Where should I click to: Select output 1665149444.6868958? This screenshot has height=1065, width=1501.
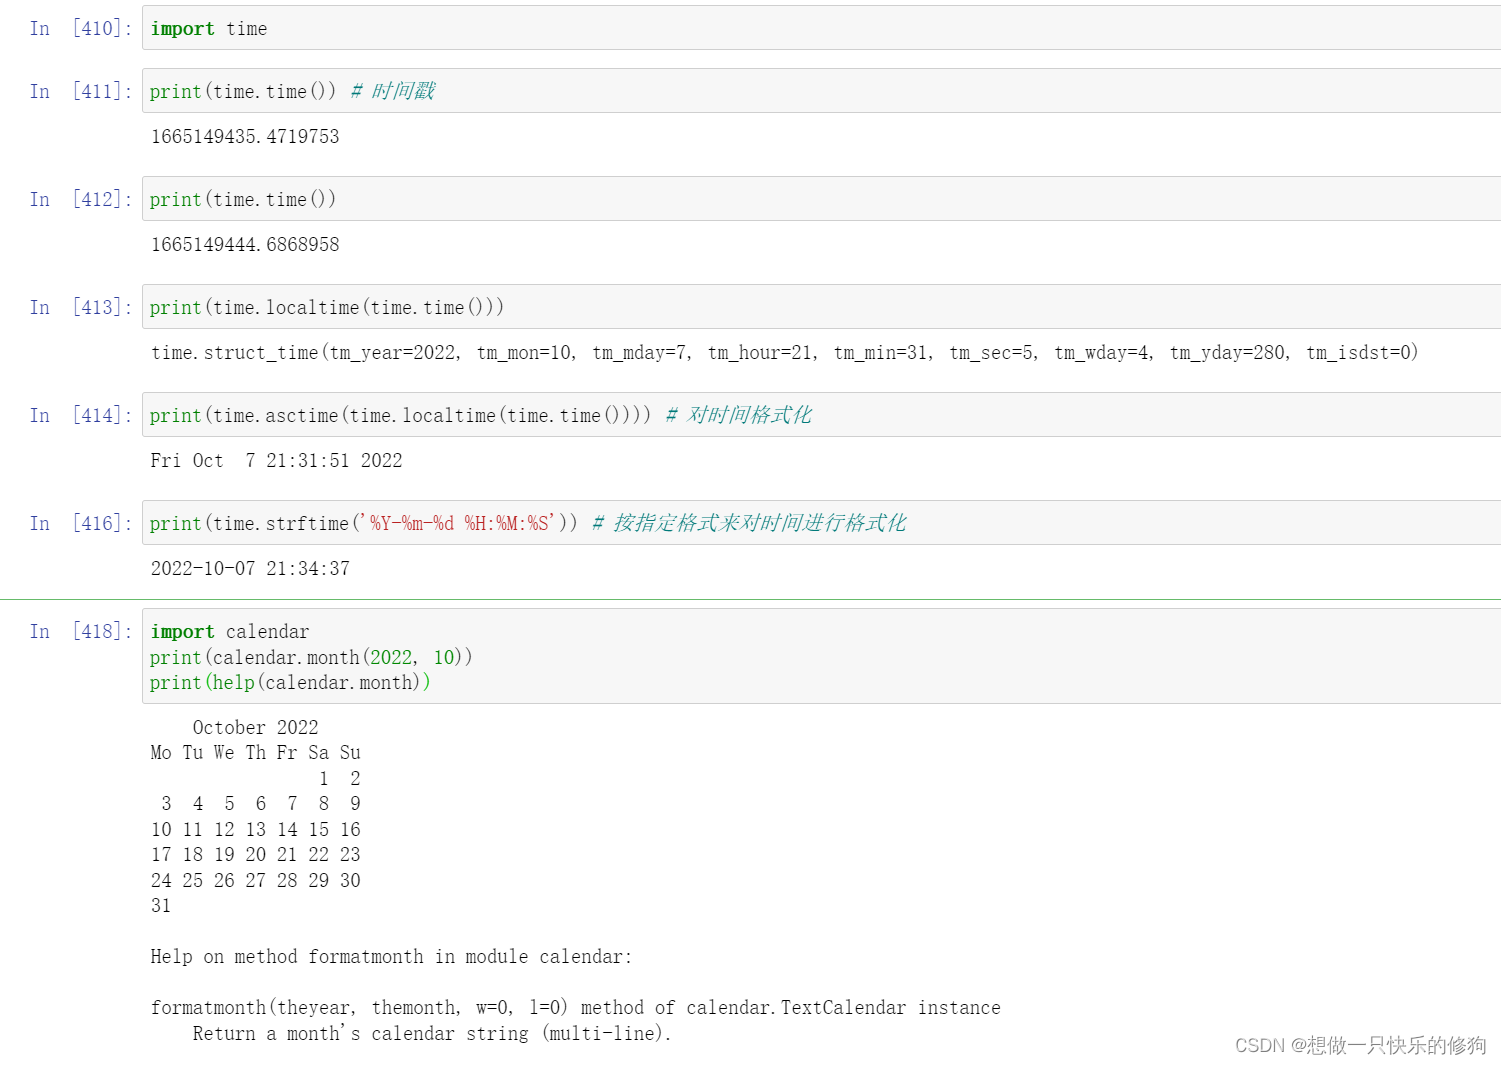click(244, 244)
